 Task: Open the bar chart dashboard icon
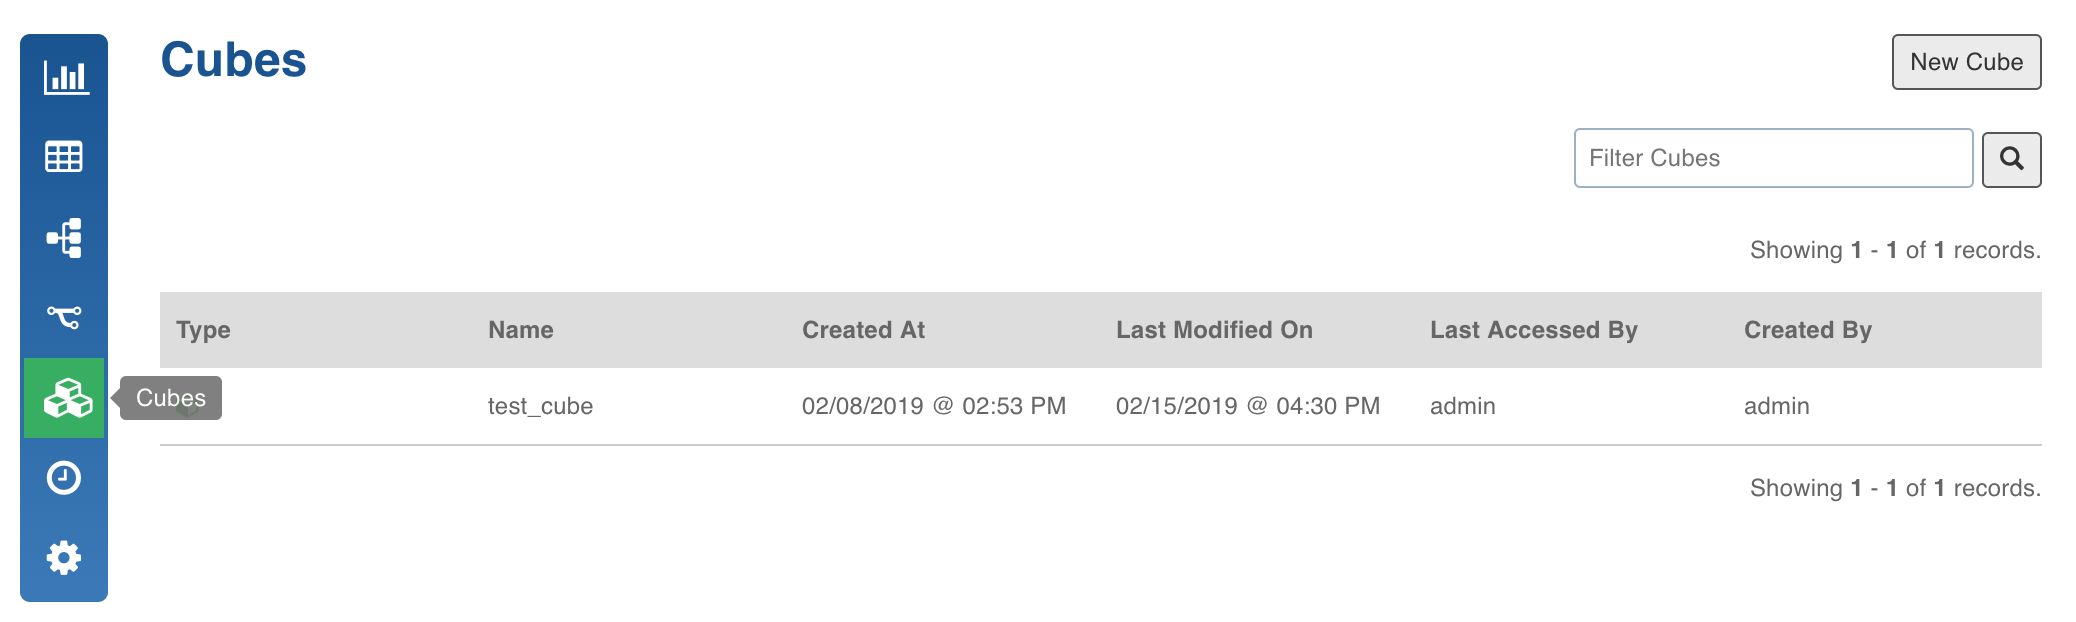(65, 77)
